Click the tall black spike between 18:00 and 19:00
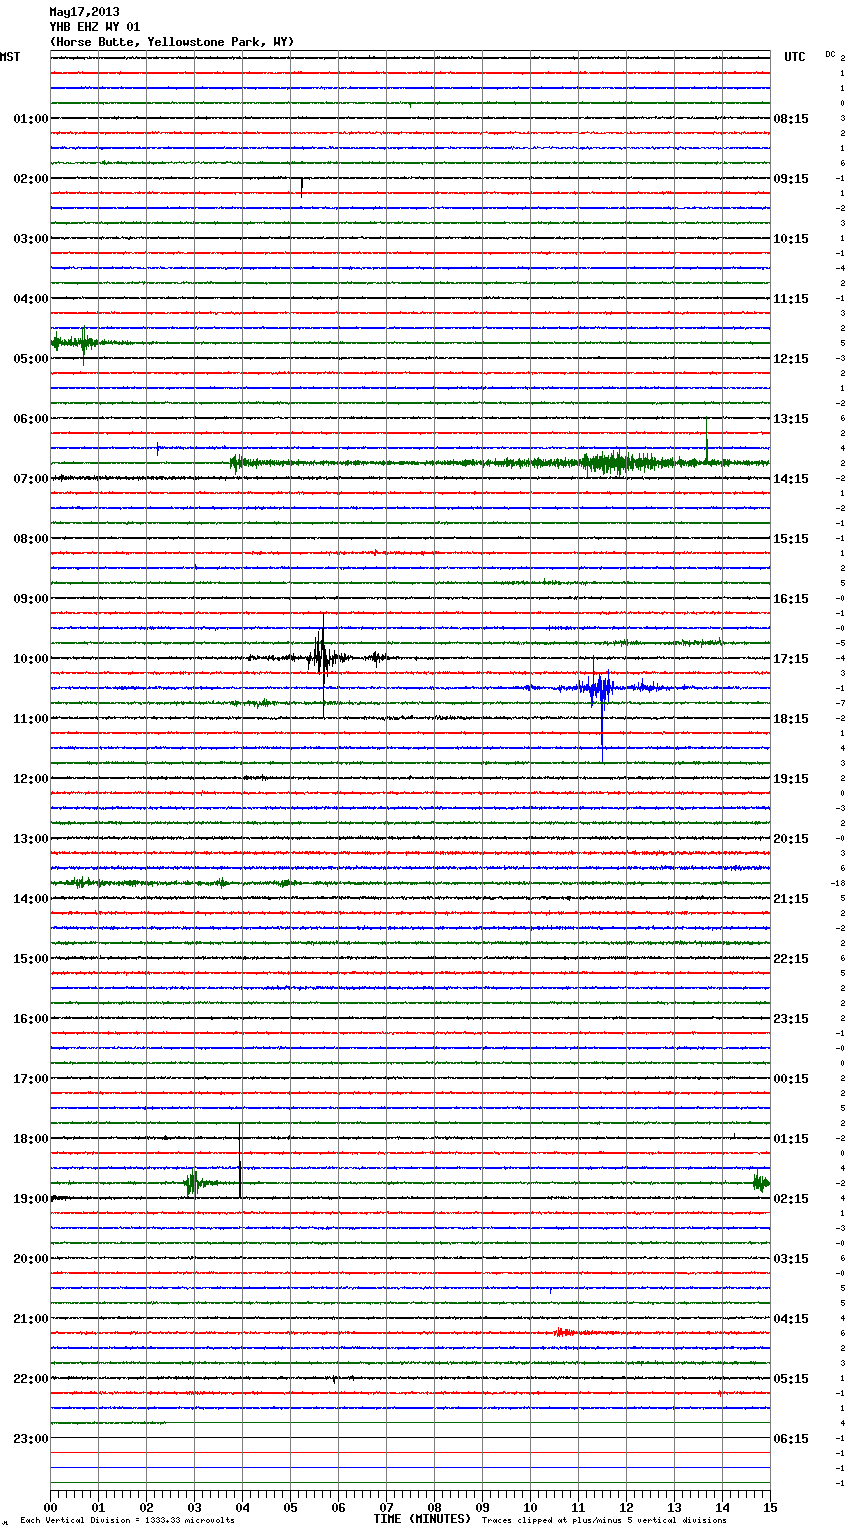 pos(240,1160)
